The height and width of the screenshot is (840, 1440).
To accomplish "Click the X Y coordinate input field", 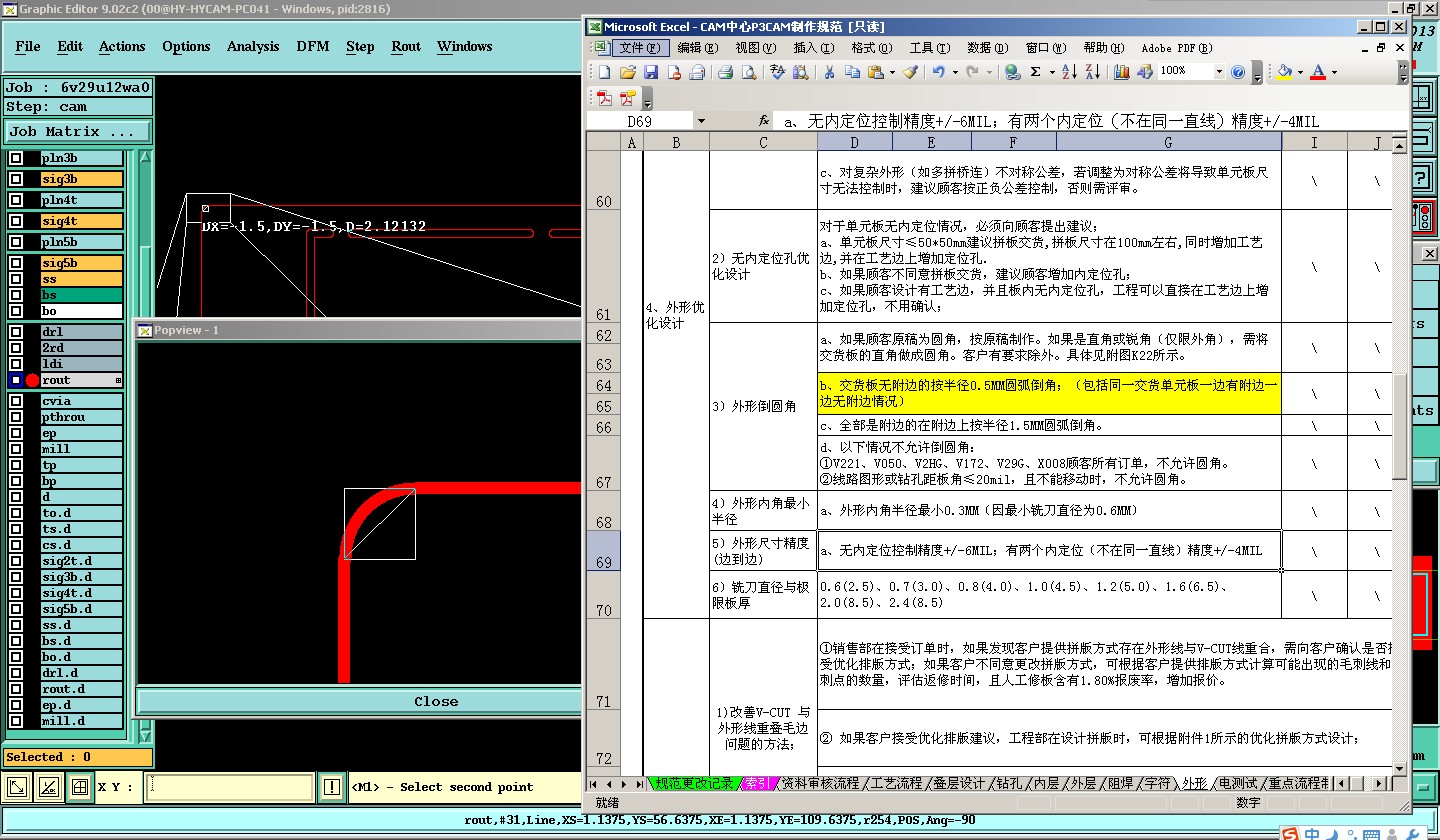I will [x=228, y=787].
